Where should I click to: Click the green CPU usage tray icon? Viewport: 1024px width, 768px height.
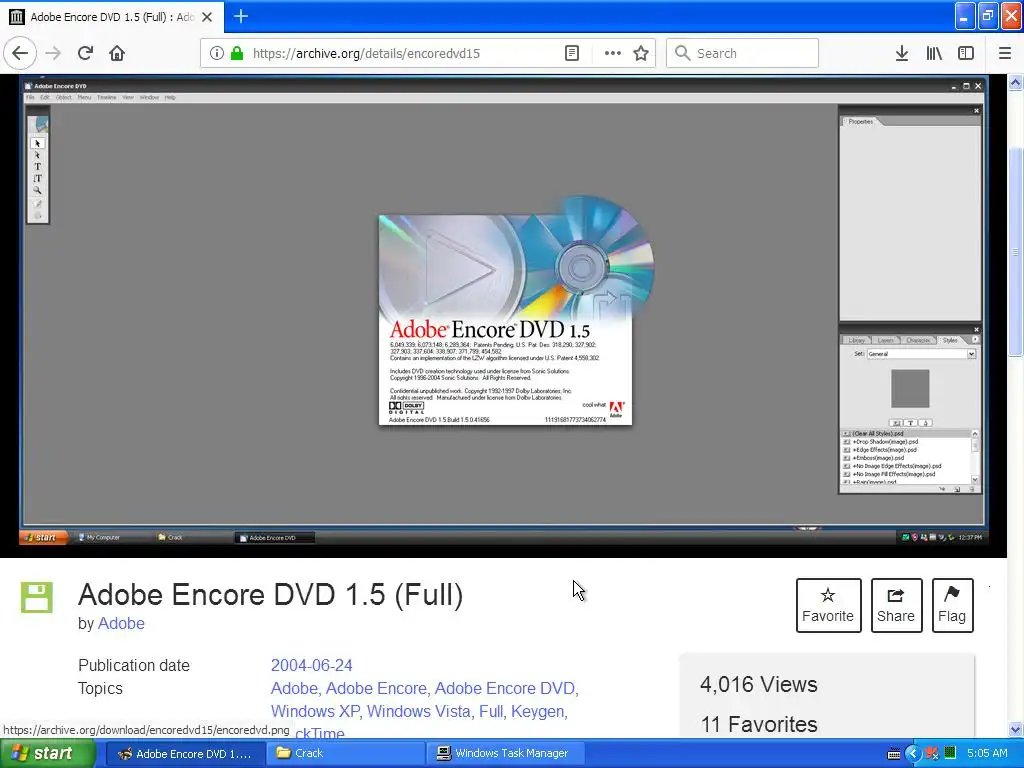pyautogui.click(x=950, y=754)
